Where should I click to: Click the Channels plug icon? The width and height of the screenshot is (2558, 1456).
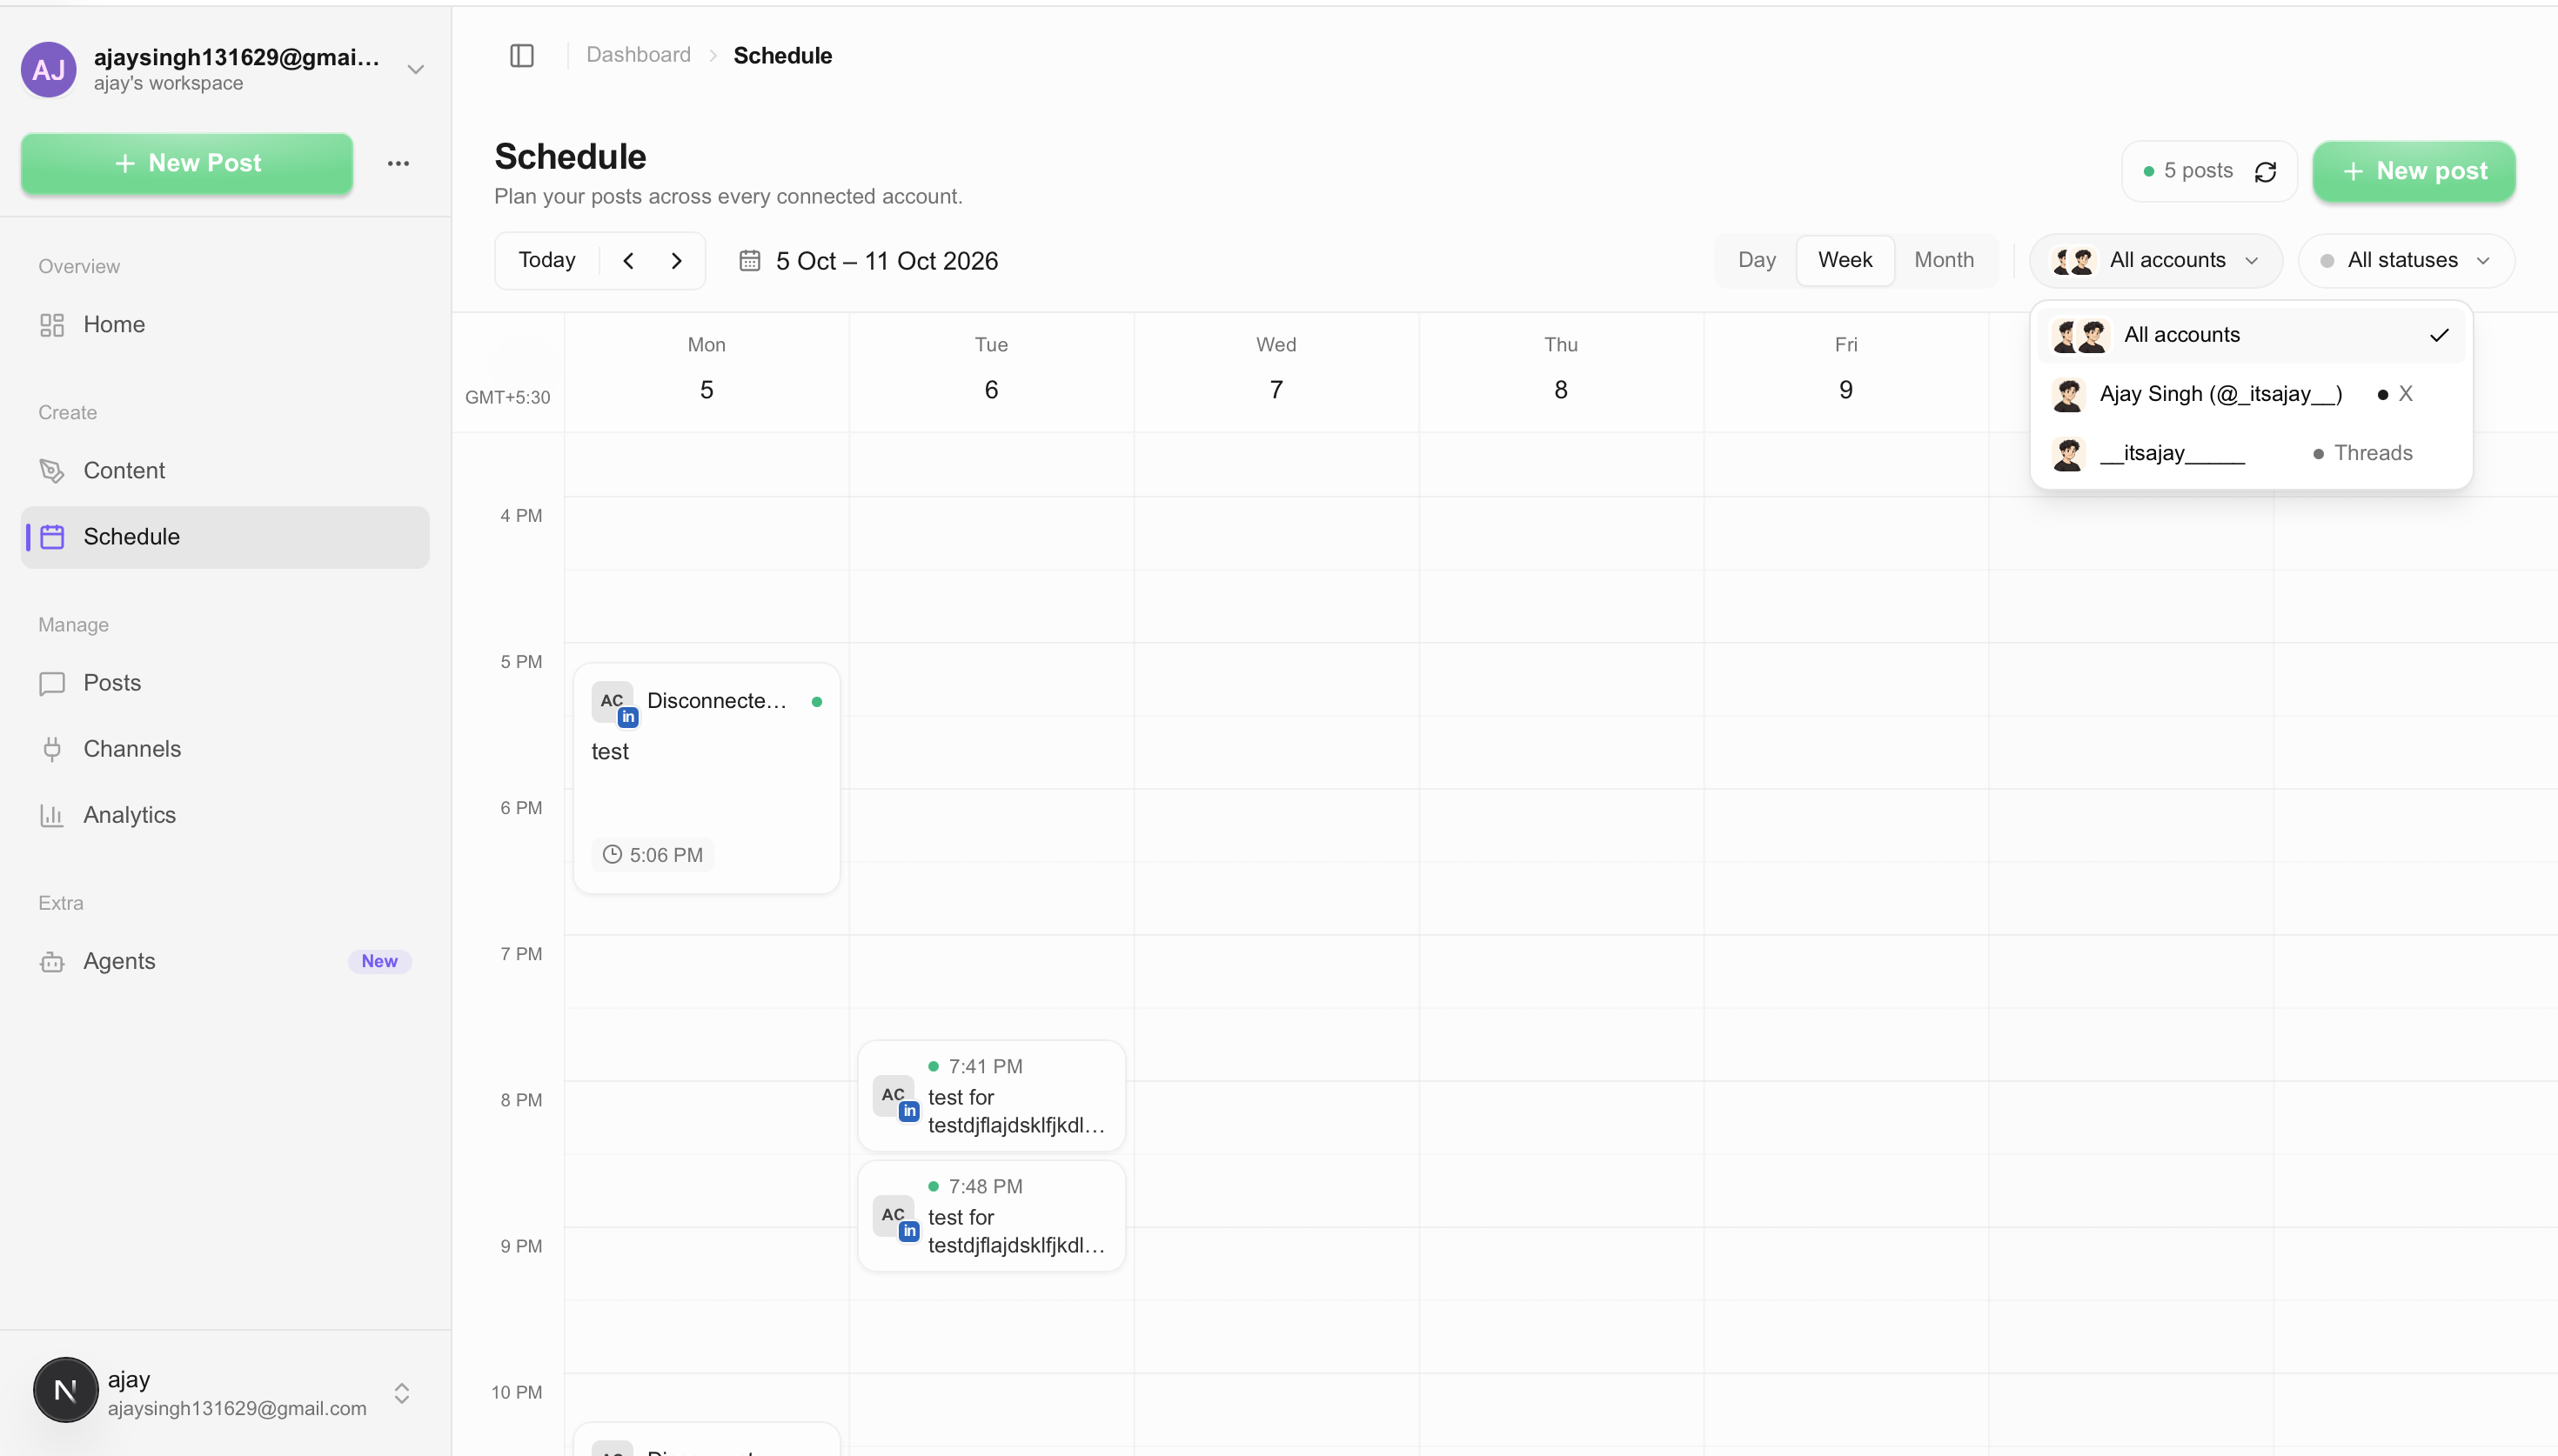[x=52, y=749]
